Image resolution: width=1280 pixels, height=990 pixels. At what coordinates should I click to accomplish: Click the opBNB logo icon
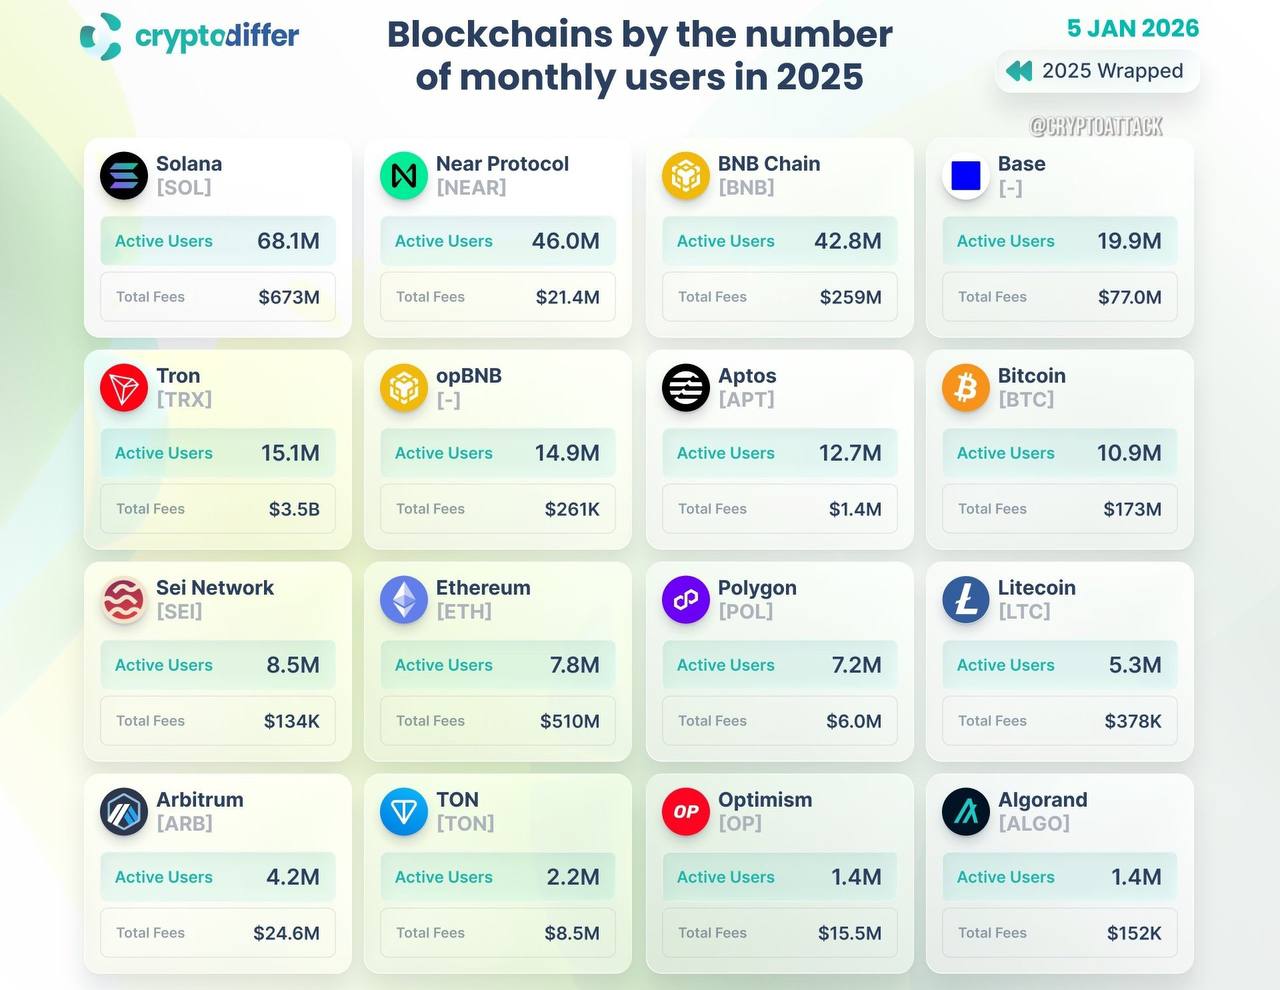[404, 388]
